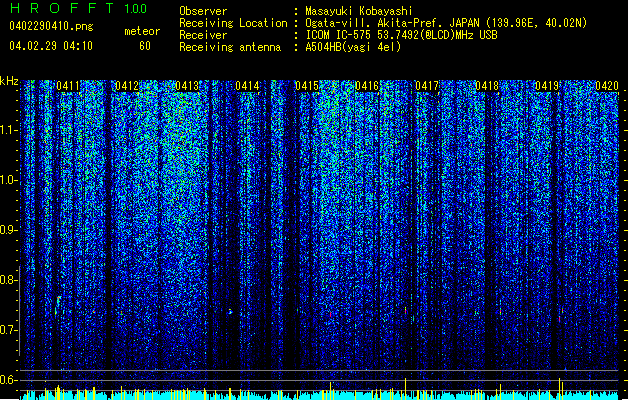Screen dimensions: 629x400
Task: Click location text Ogata-vill. Akita-Pref. JAPAN
Action: [x=391, y=23]
